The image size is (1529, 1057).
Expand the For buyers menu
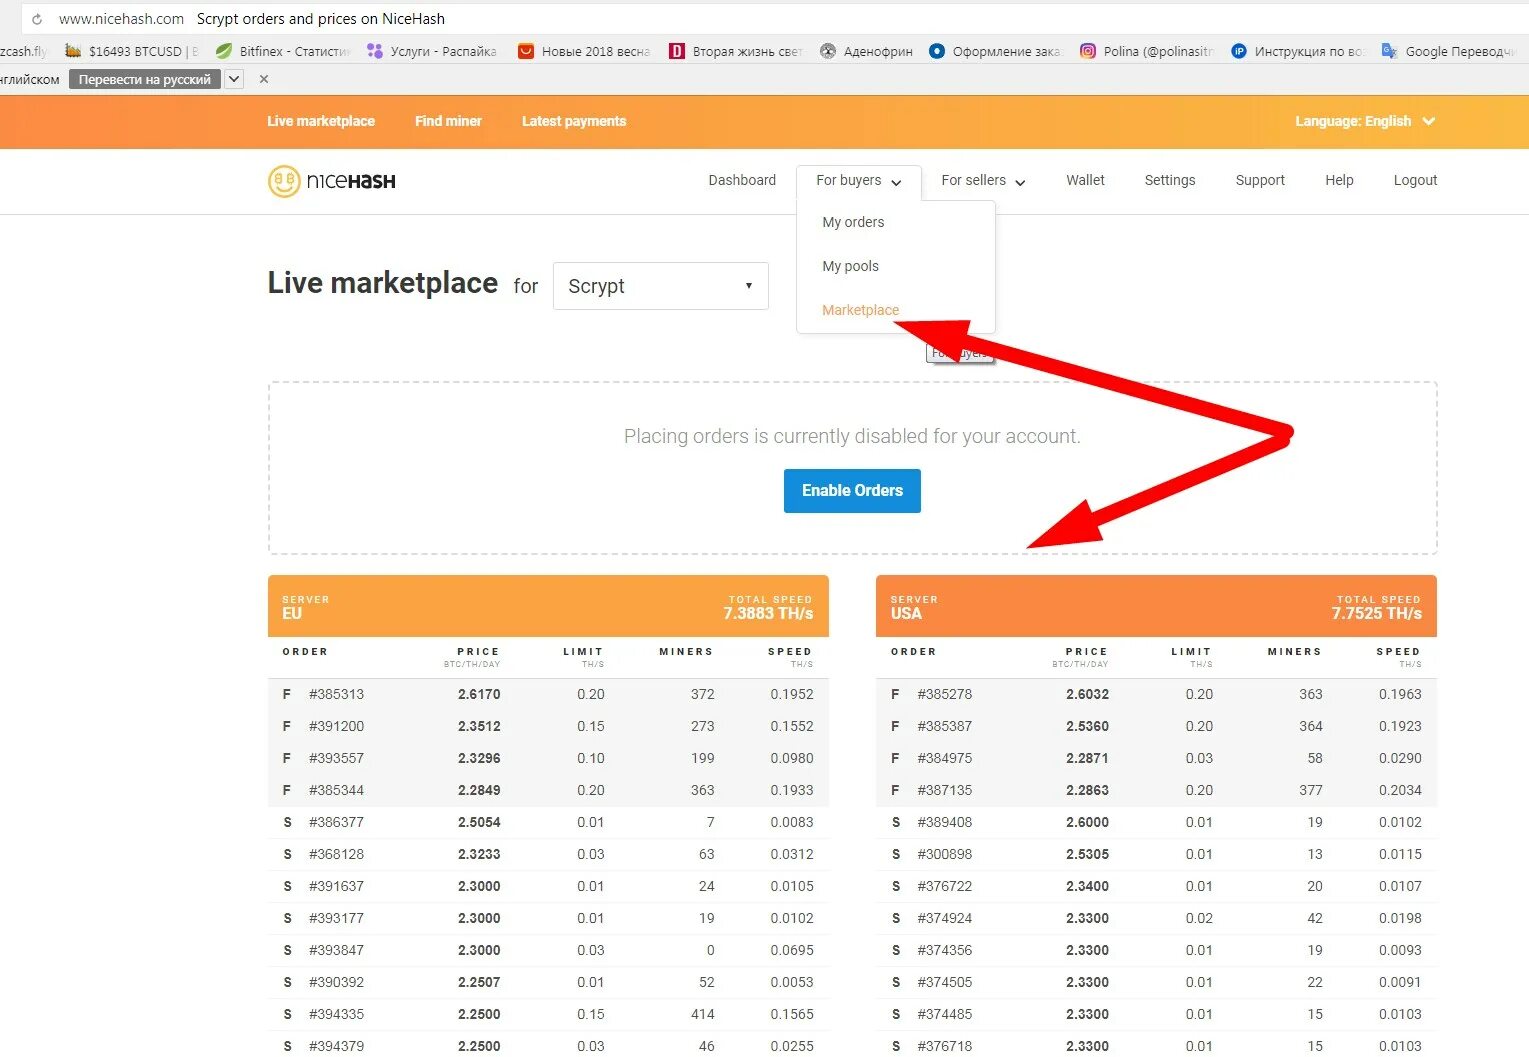(x=858, y=181)
